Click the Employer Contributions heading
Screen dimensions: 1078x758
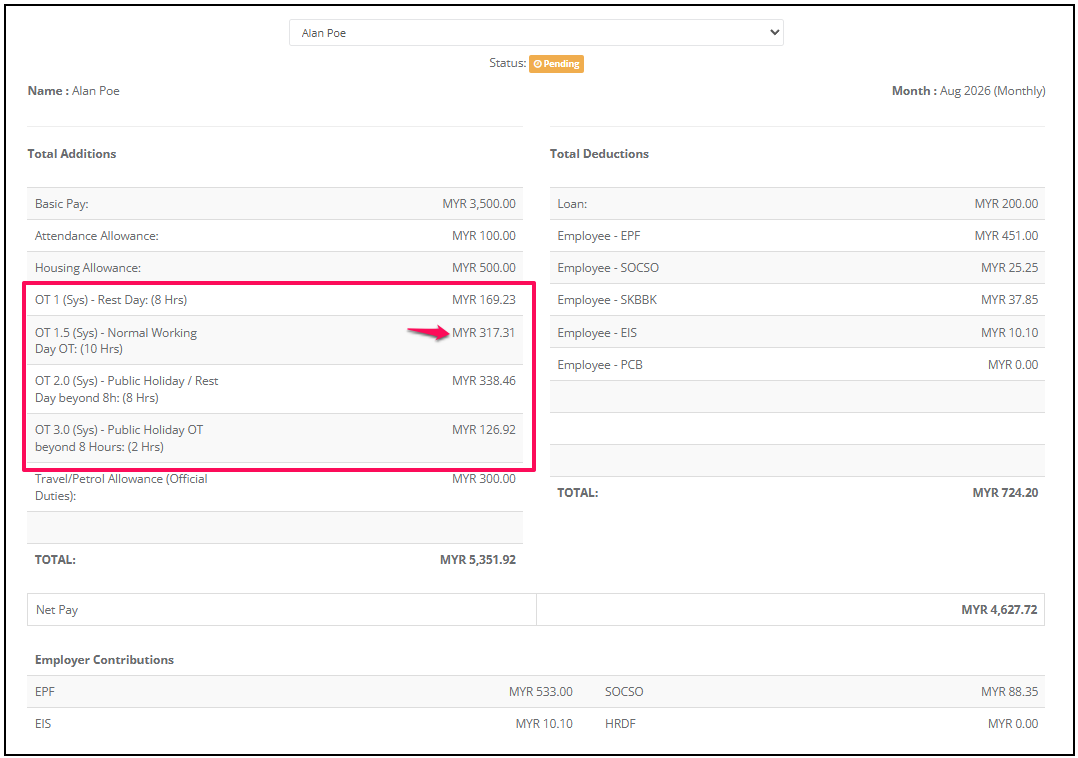[x=104, y=660]
